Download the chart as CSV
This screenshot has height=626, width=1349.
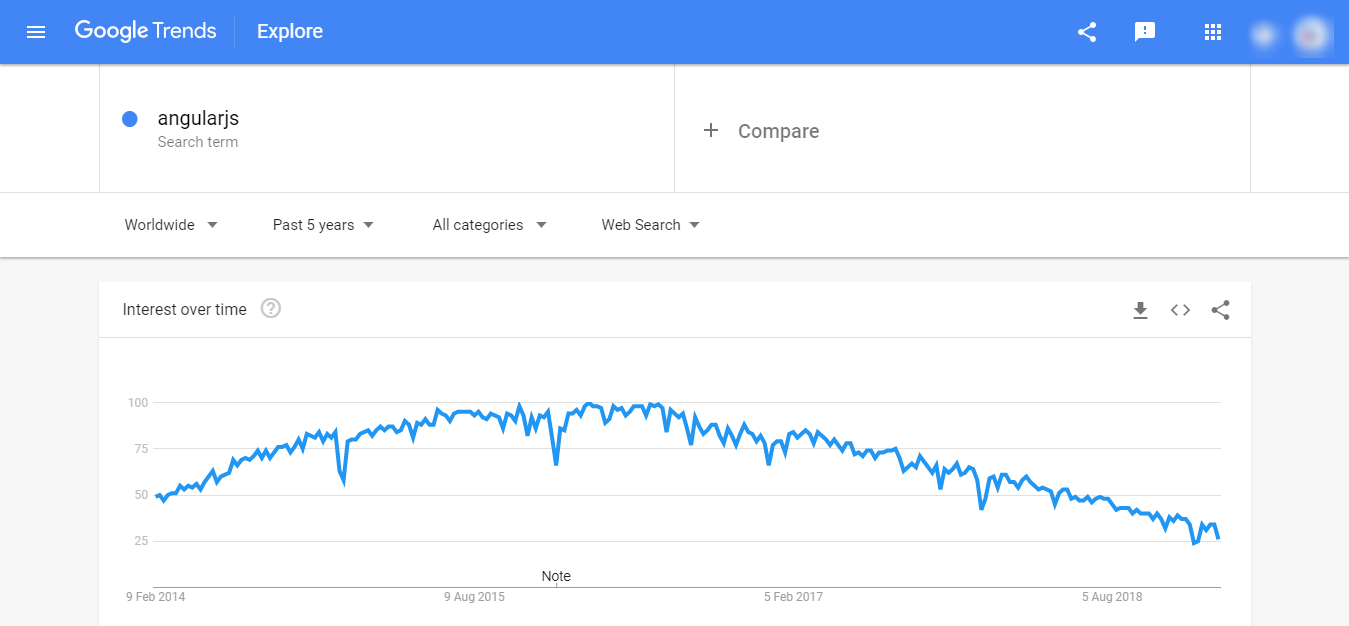click(1140, 310)
